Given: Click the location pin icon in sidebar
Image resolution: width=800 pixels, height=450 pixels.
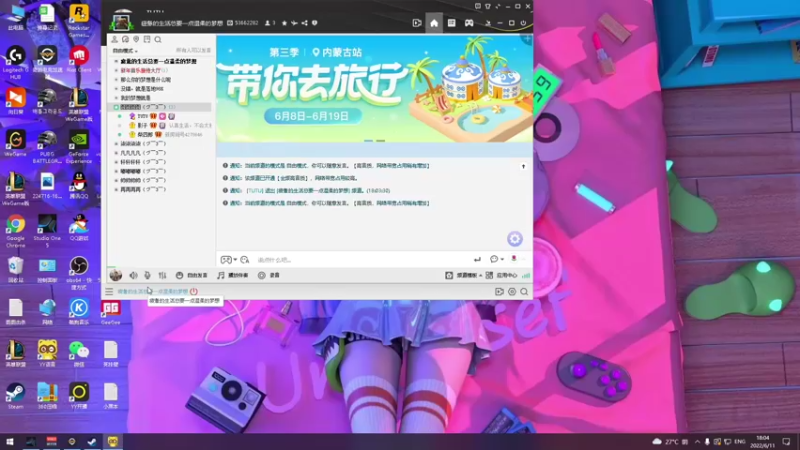Looking at the screenshot, I should 136,39.
